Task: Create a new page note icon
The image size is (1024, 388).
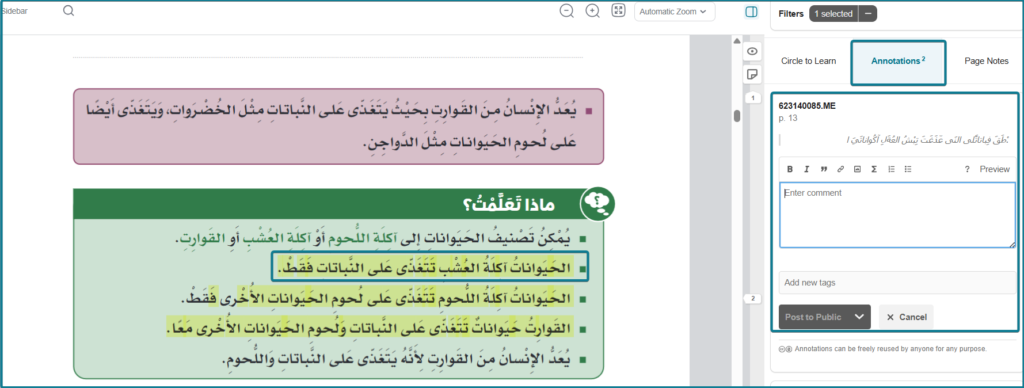Action: click(752, 74)
